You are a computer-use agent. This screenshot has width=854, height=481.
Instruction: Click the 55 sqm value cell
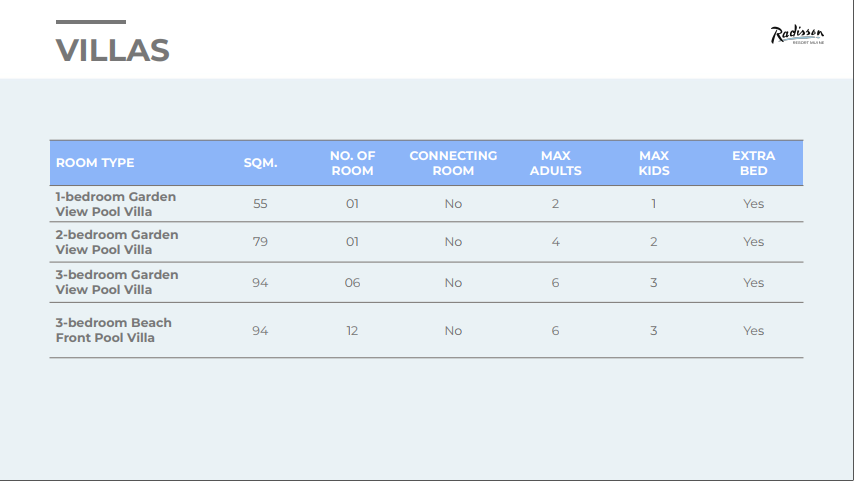pyautogui.click(x=260, y=204)
